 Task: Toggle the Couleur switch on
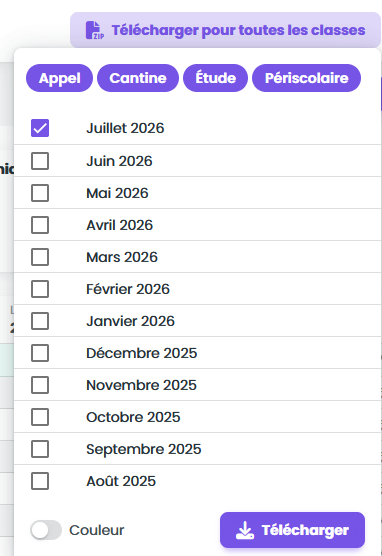tap(46, 530)
